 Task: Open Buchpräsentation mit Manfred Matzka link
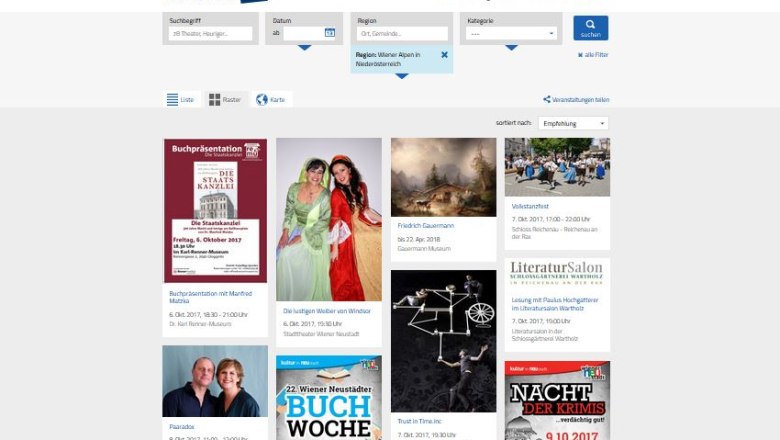tap(210, 297)
